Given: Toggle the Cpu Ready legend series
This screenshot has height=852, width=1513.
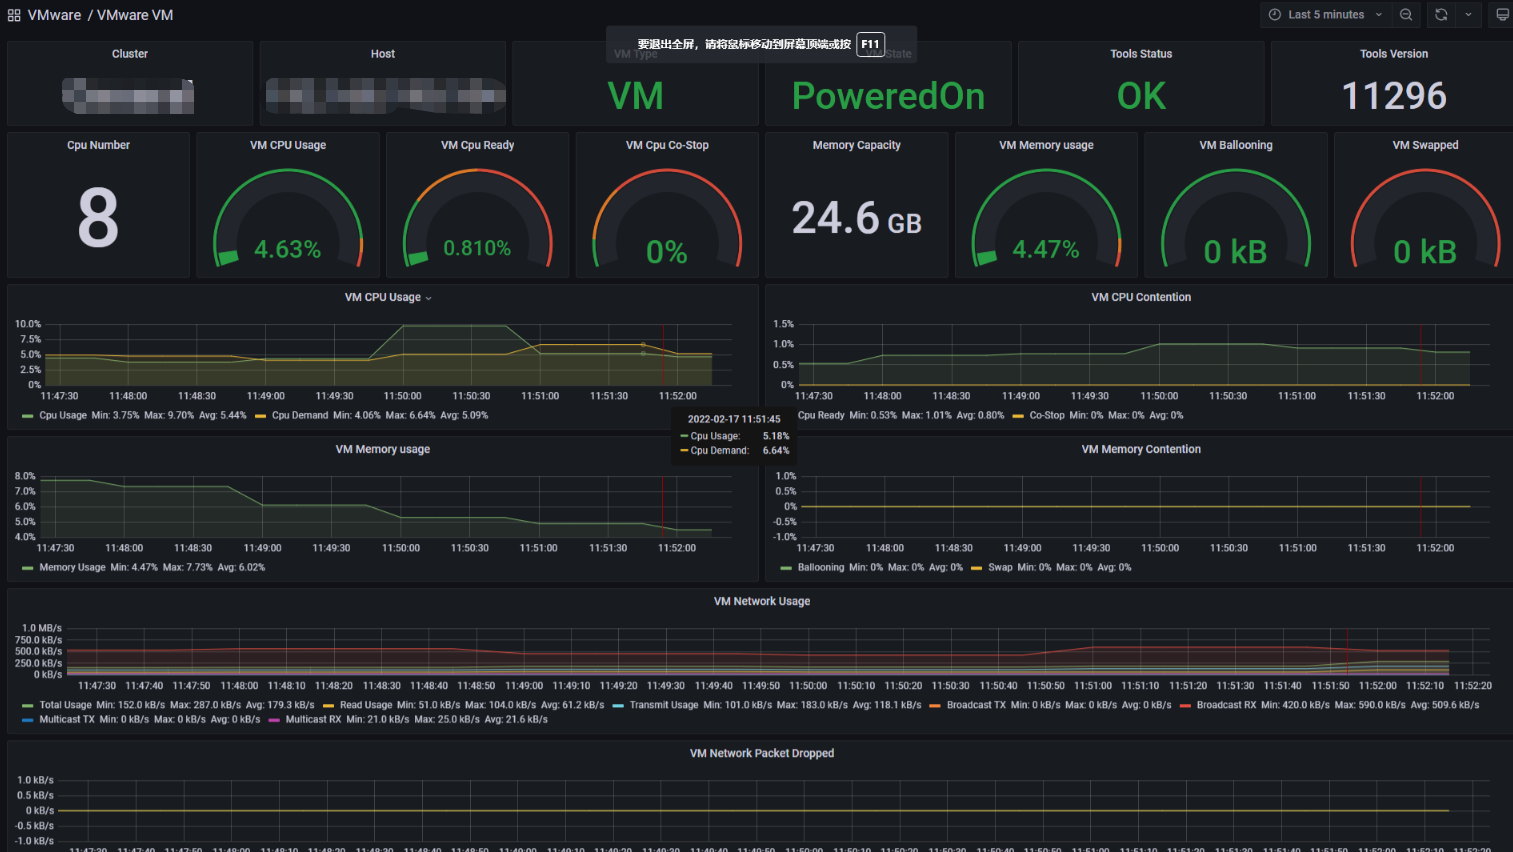Looking at the screenshot, I should [821, 415].
